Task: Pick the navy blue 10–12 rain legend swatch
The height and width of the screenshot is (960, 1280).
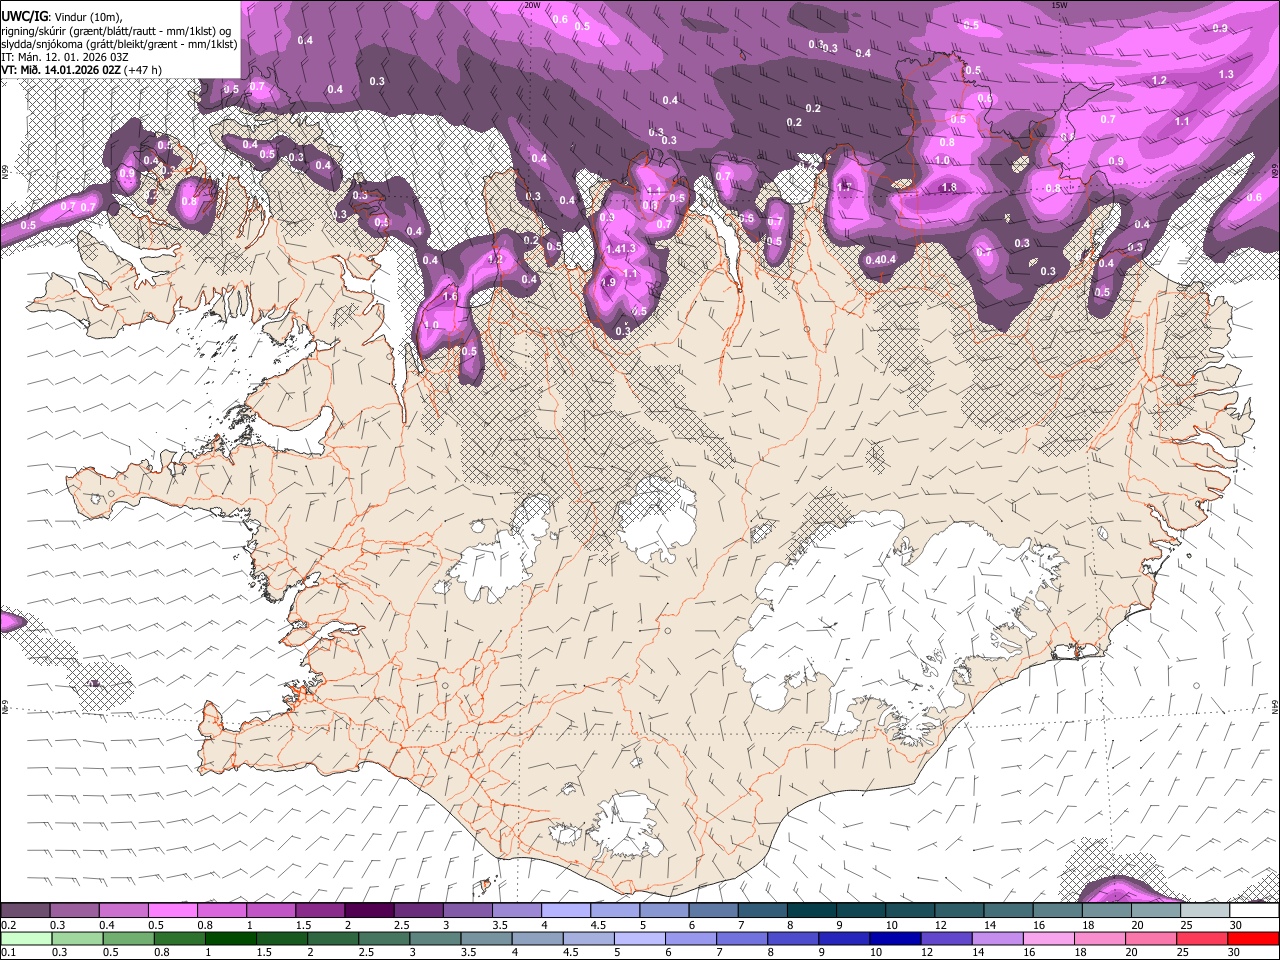Action: [x=896, y=939]
